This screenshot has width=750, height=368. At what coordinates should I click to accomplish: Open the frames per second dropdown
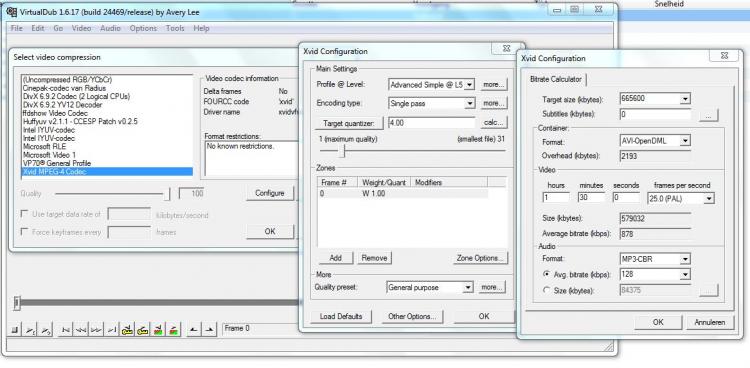[709, 198]
